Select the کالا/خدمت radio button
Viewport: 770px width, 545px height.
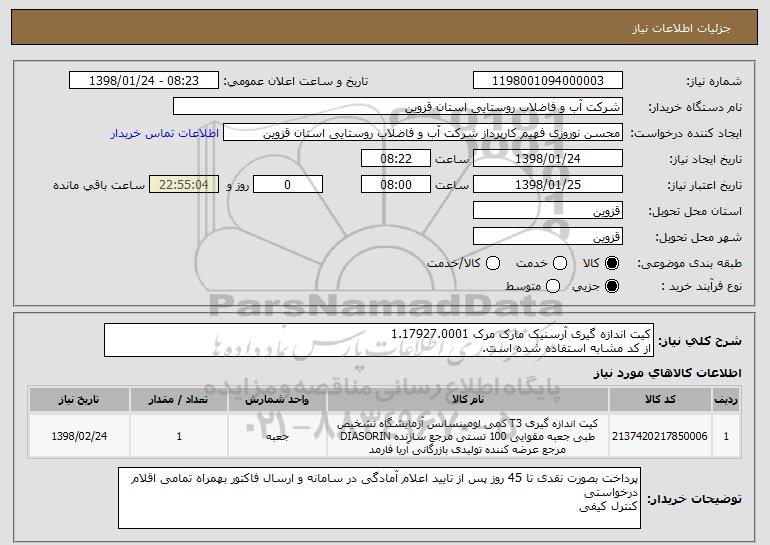pos(493,264)
